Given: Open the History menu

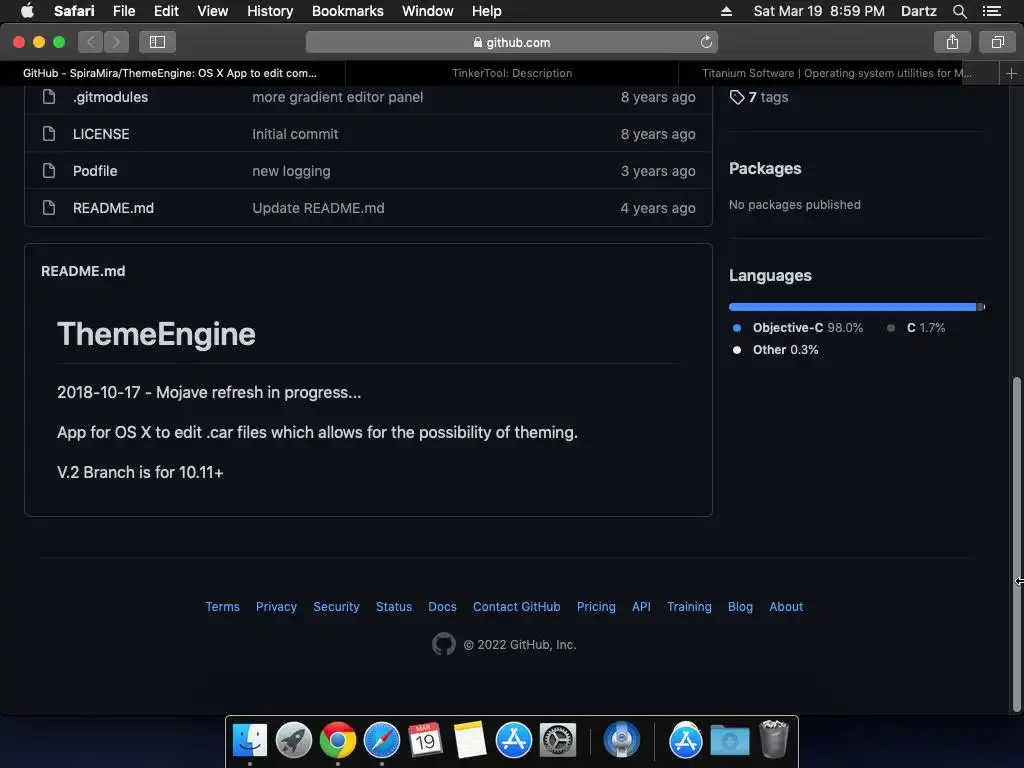Looking at the screenshot, I should 270,11.
